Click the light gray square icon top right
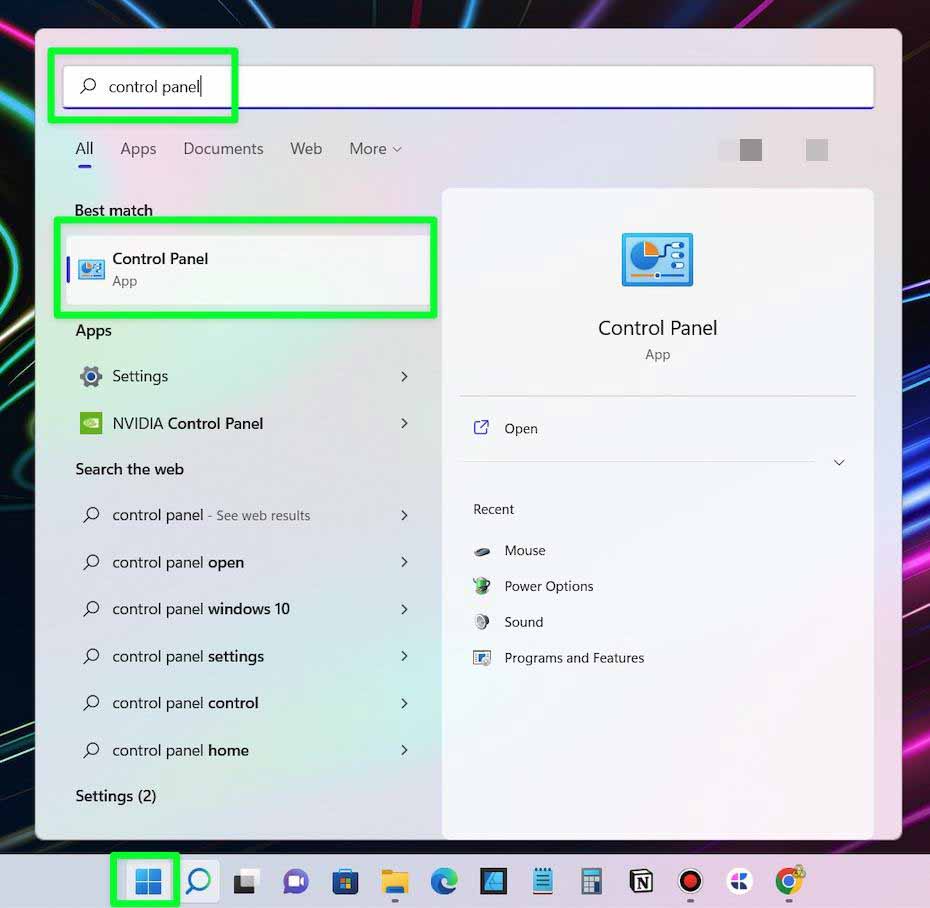This screenshot has height=908, width=930. point(816,149)
